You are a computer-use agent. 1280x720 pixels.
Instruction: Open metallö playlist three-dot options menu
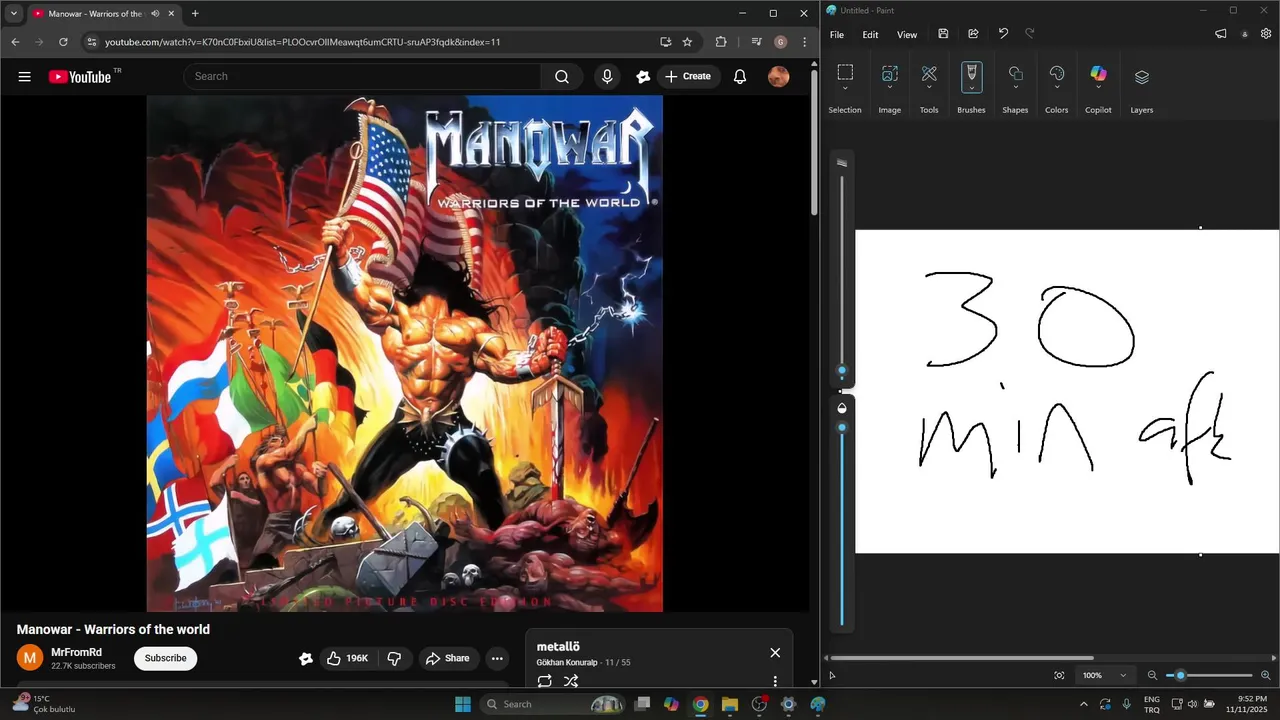tap(775, 681)
